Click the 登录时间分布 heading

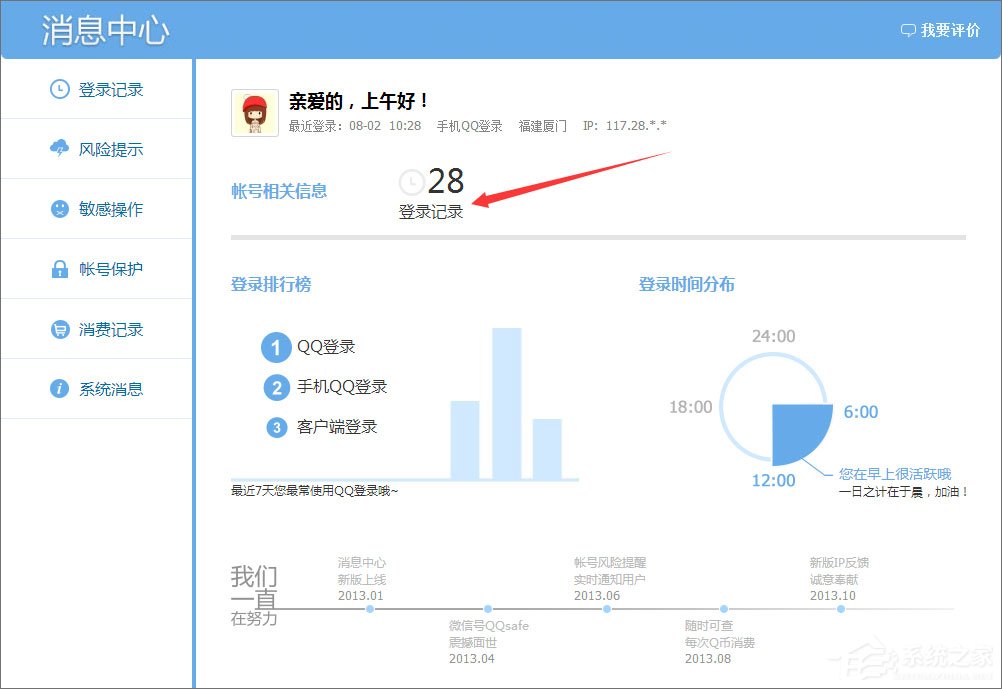pos(685,285)
